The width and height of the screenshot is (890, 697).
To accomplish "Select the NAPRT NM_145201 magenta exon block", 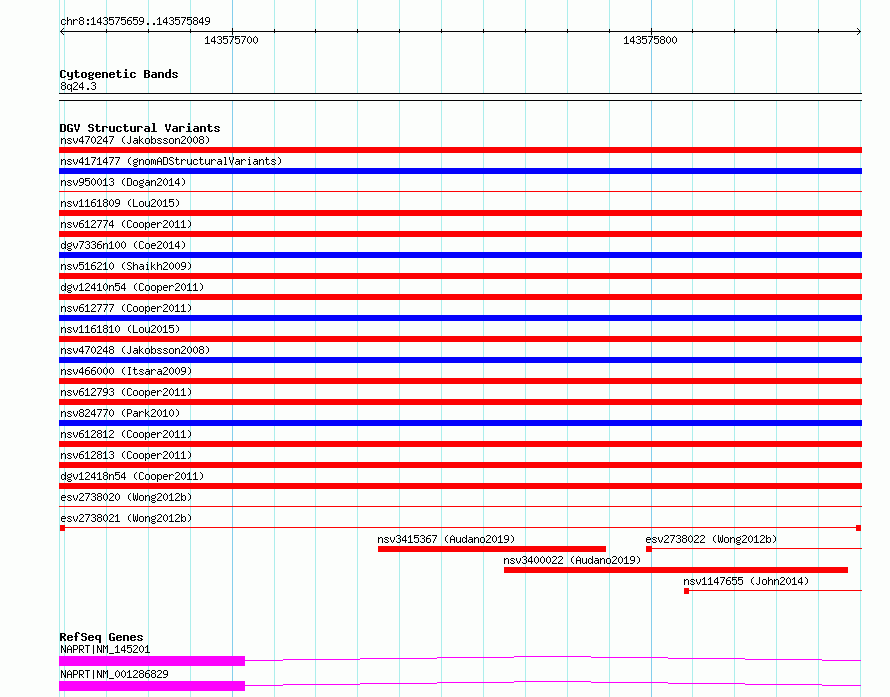I will tap(152, 661).
